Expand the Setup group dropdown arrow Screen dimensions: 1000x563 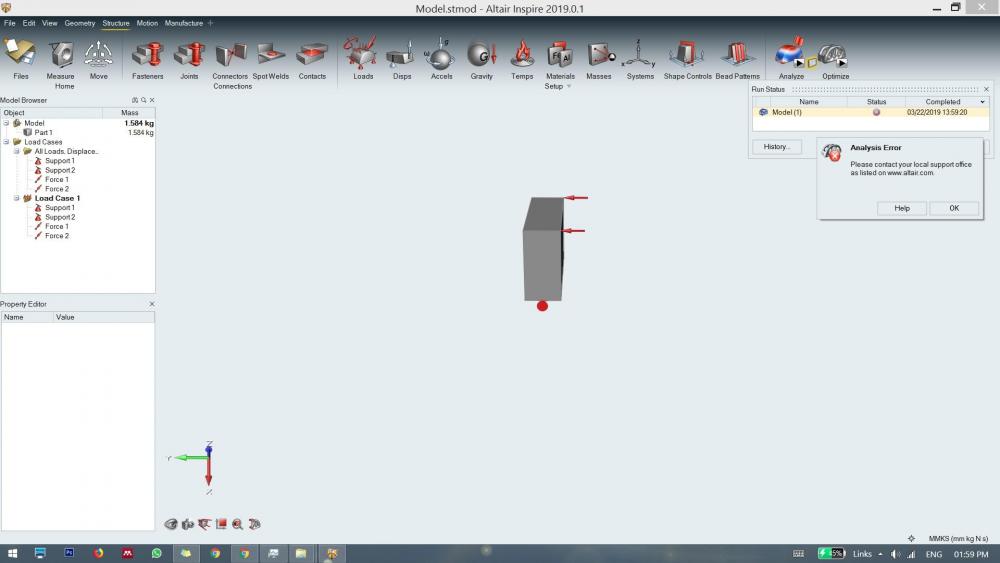click(569, 87)
